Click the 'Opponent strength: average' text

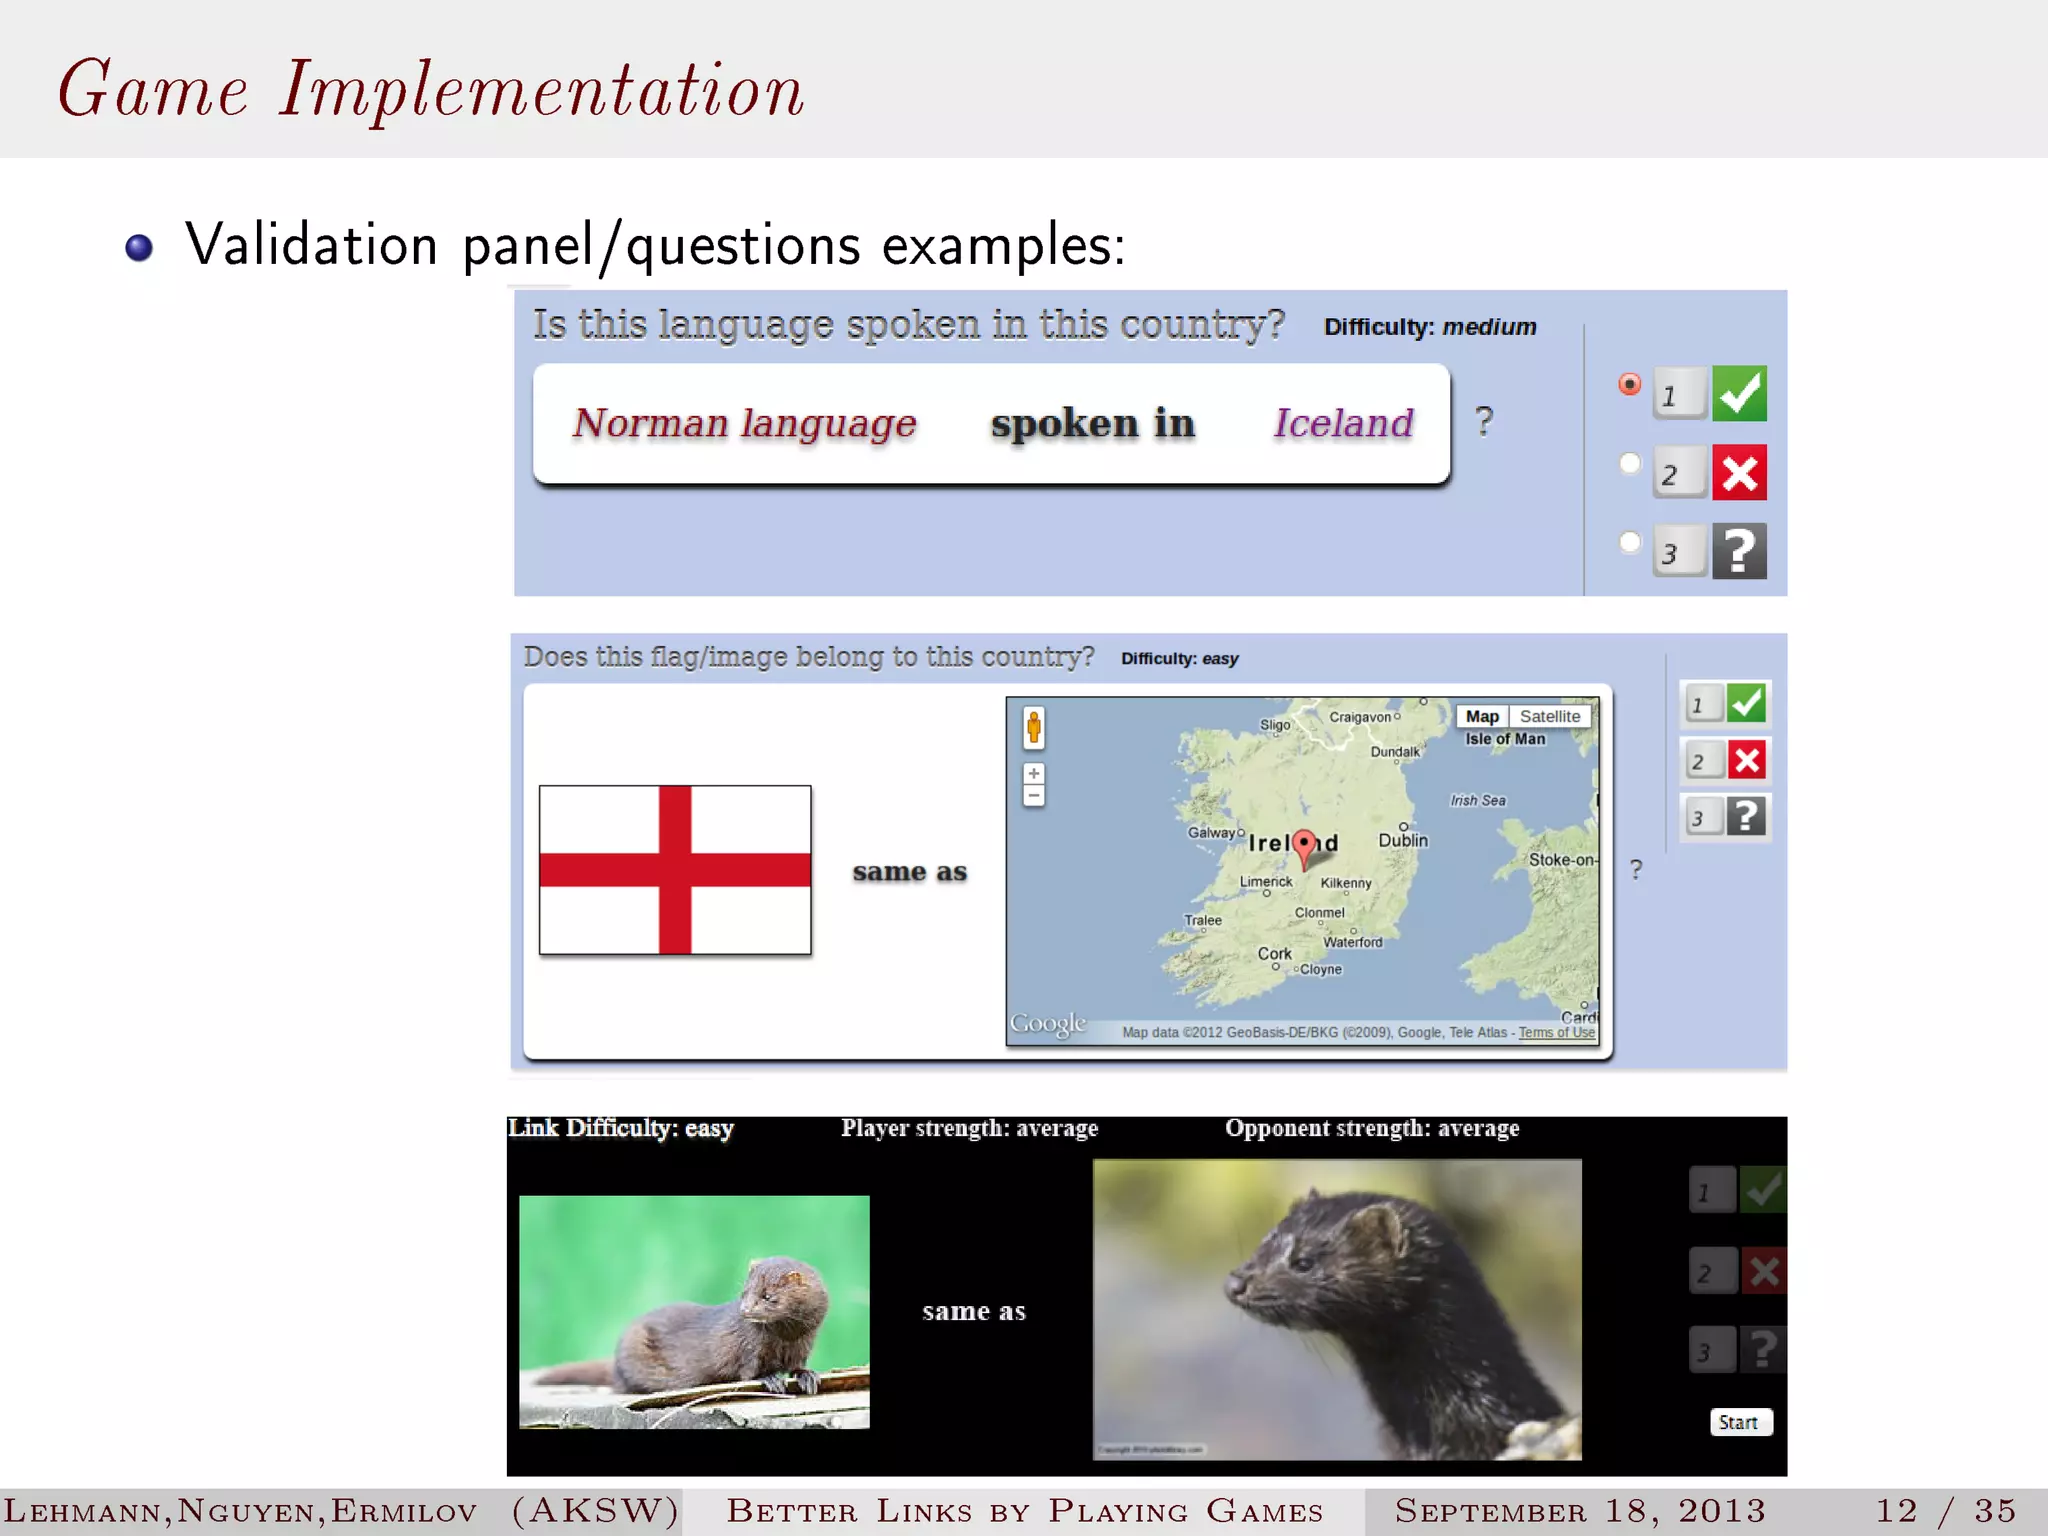(1372, 1128)
